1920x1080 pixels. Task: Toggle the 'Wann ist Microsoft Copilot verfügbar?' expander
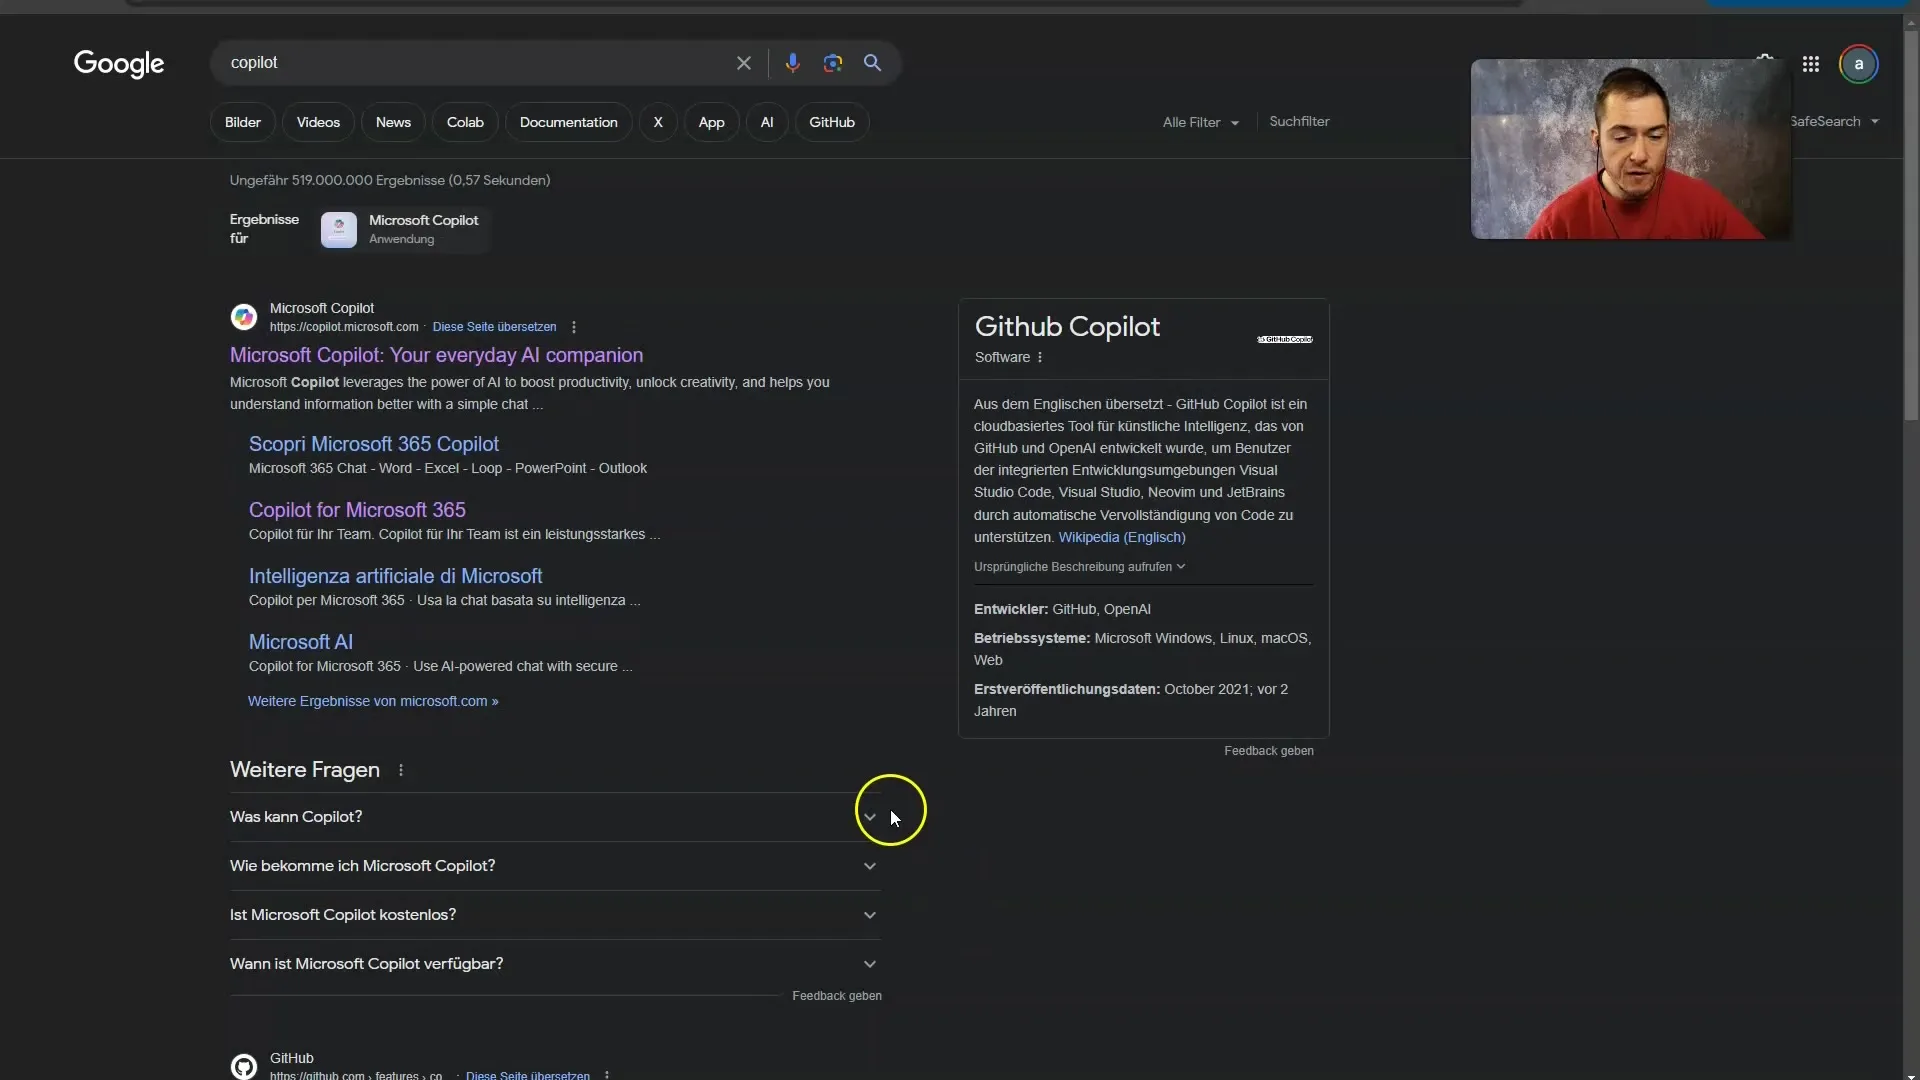click(869, 963)
